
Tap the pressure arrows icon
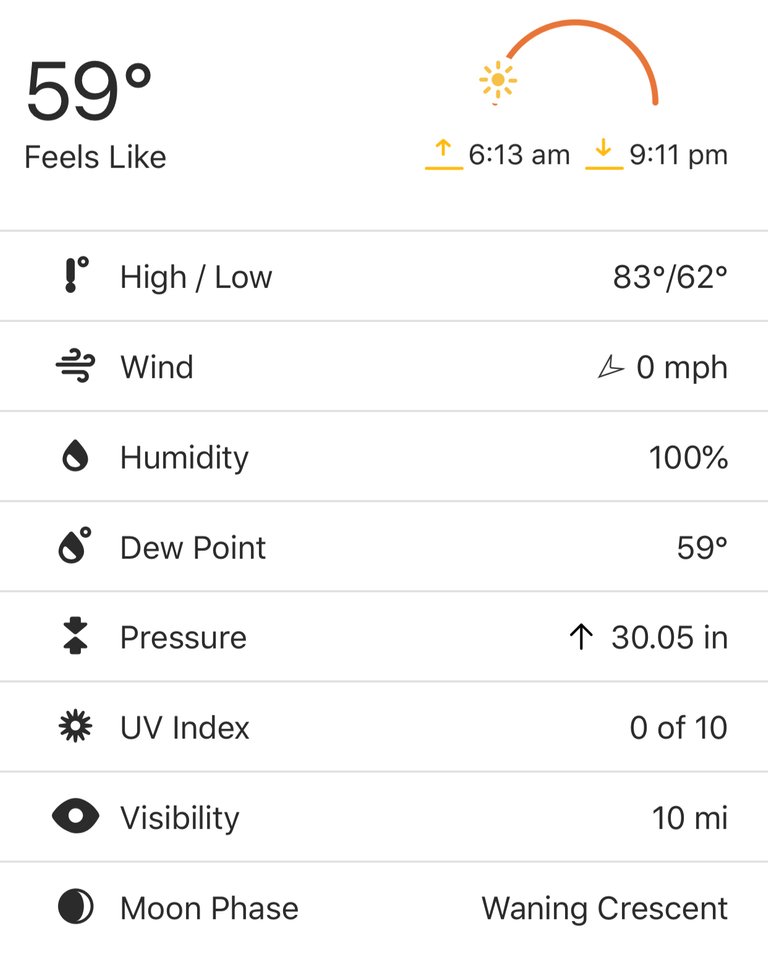[x=75, y=636]
